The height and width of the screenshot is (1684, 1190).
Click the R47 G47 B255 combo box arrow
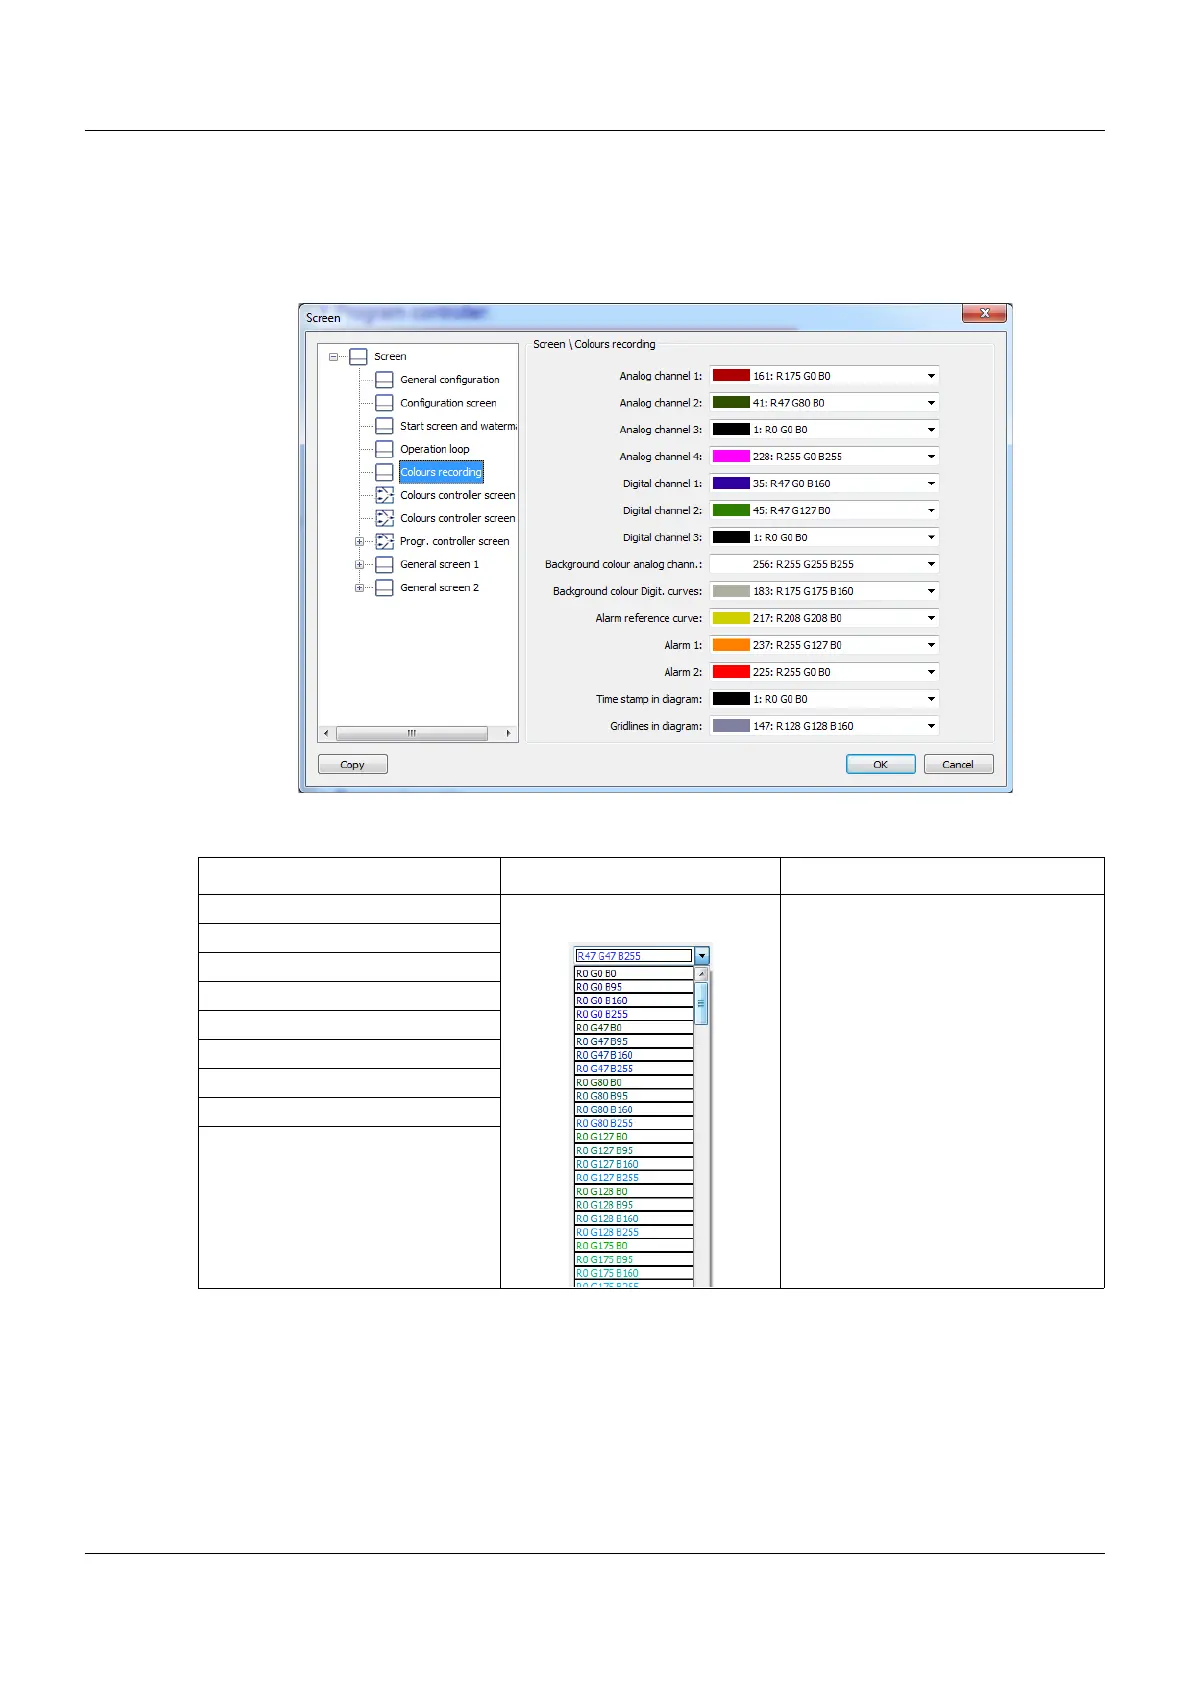pos(702,956)
